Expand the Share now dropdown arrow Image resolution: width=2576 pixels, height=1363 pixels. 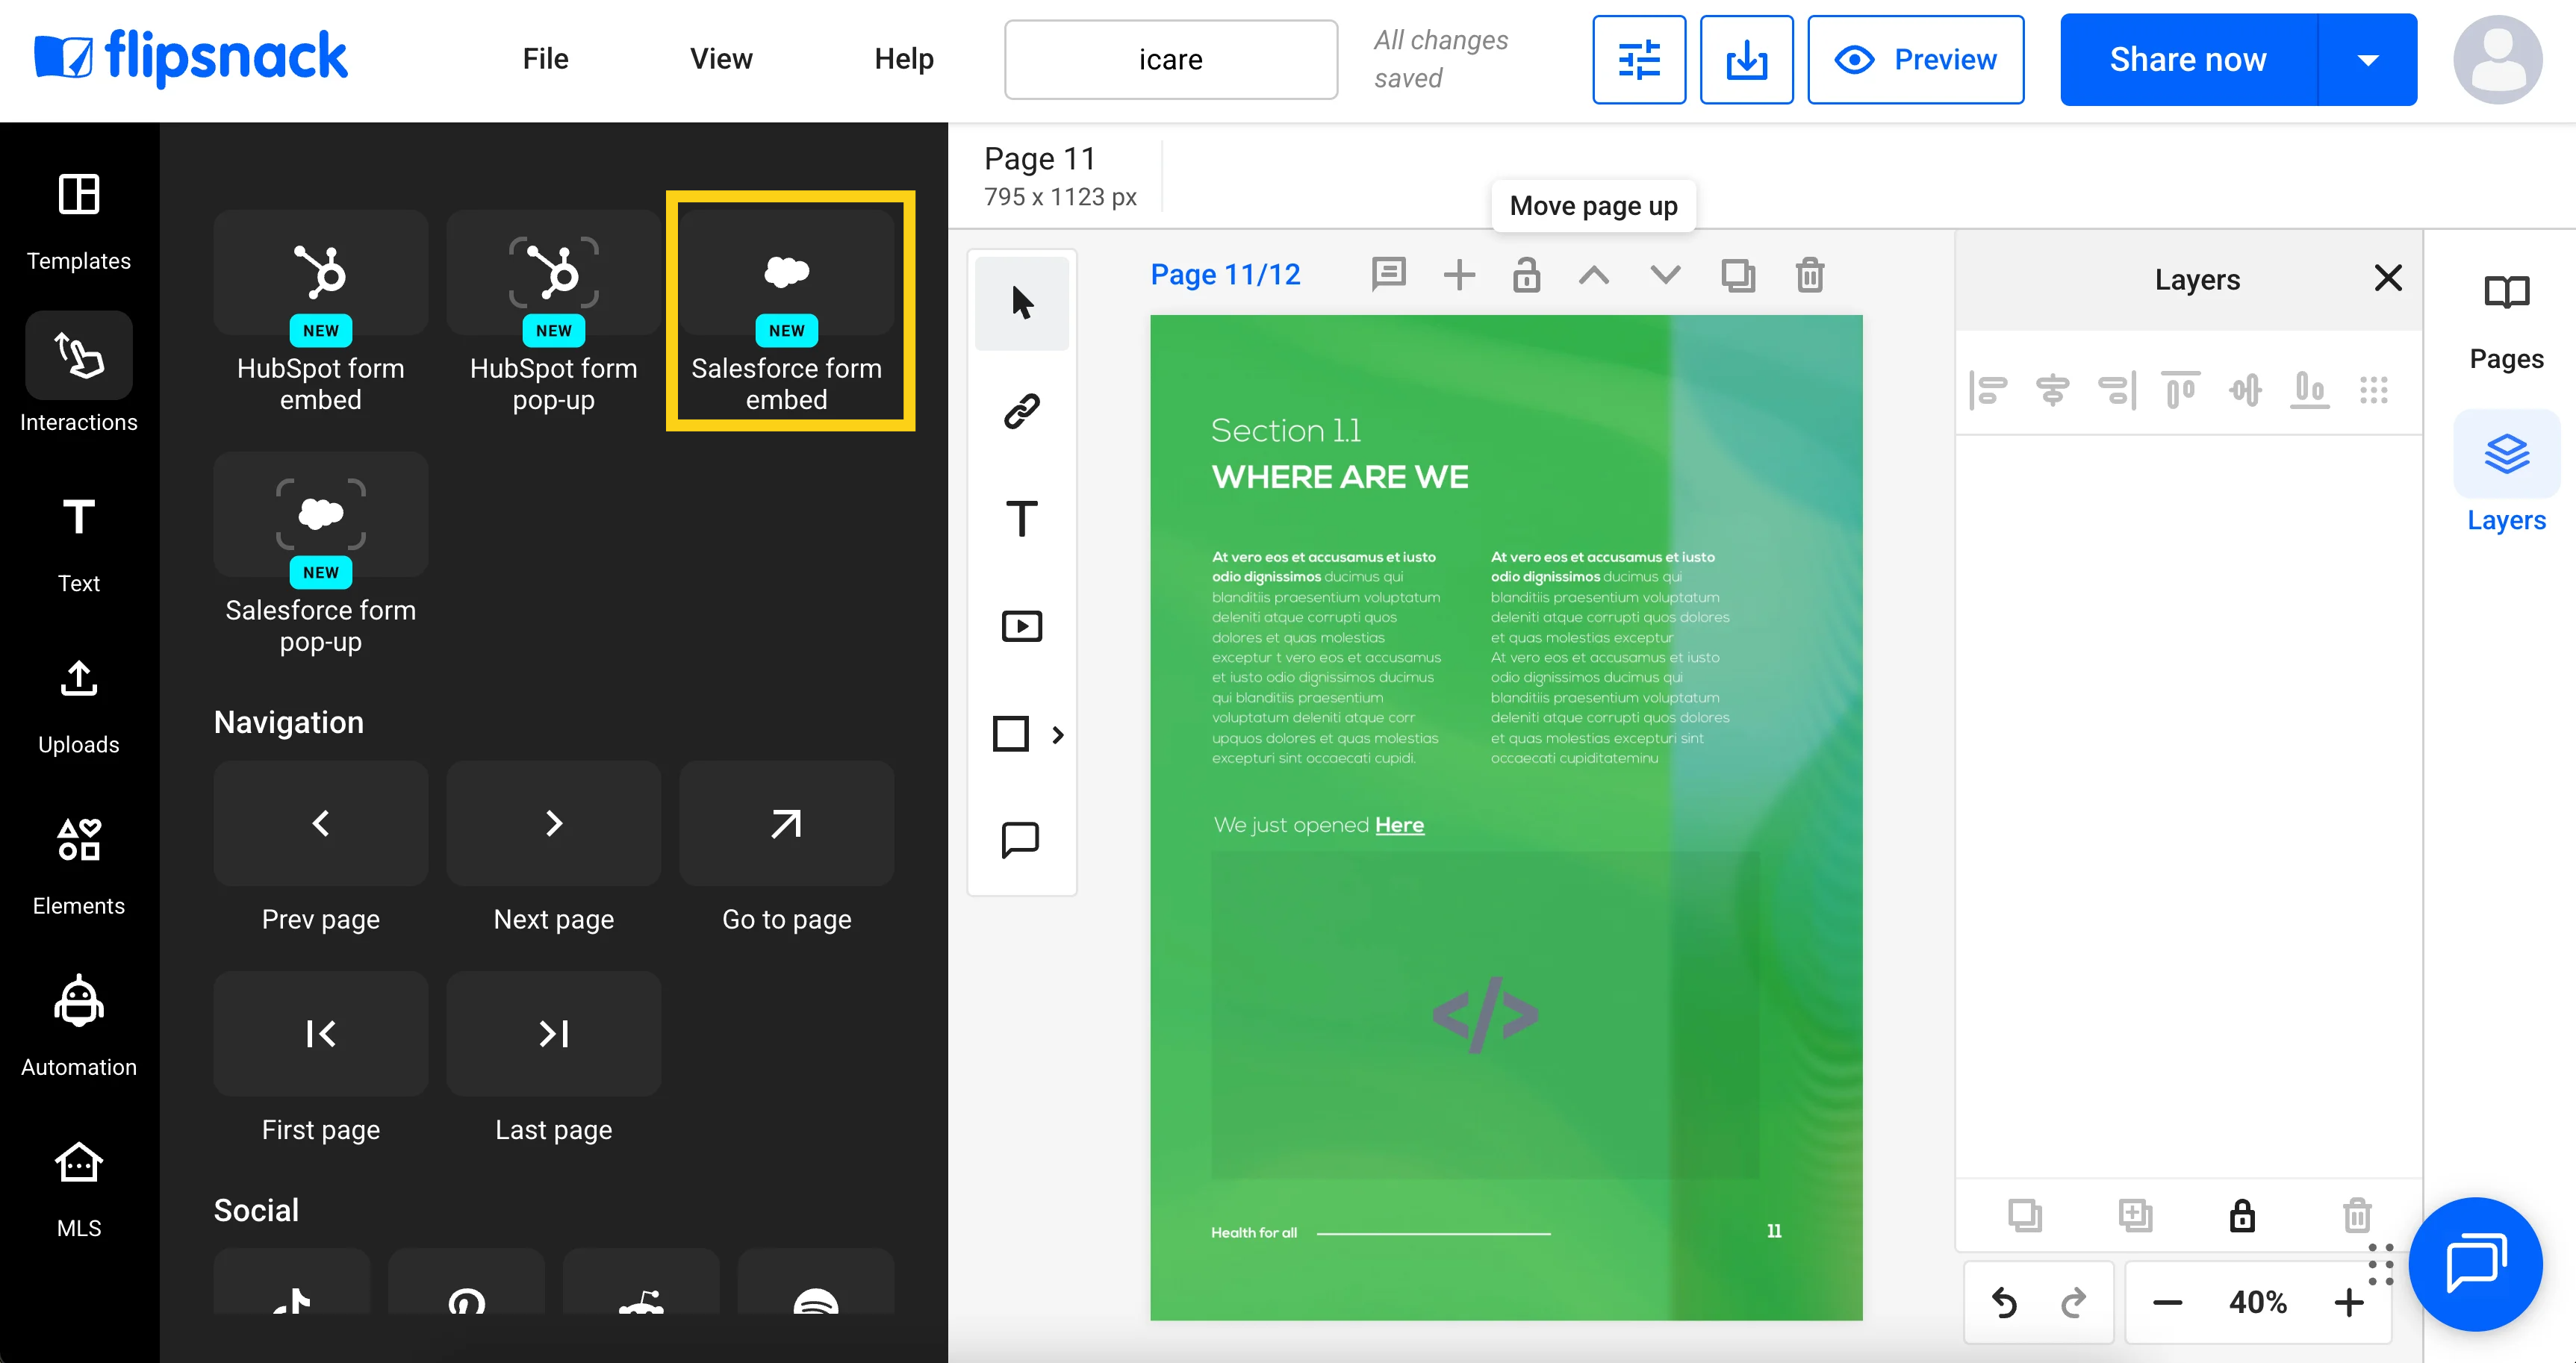(x=2367, y=60)
